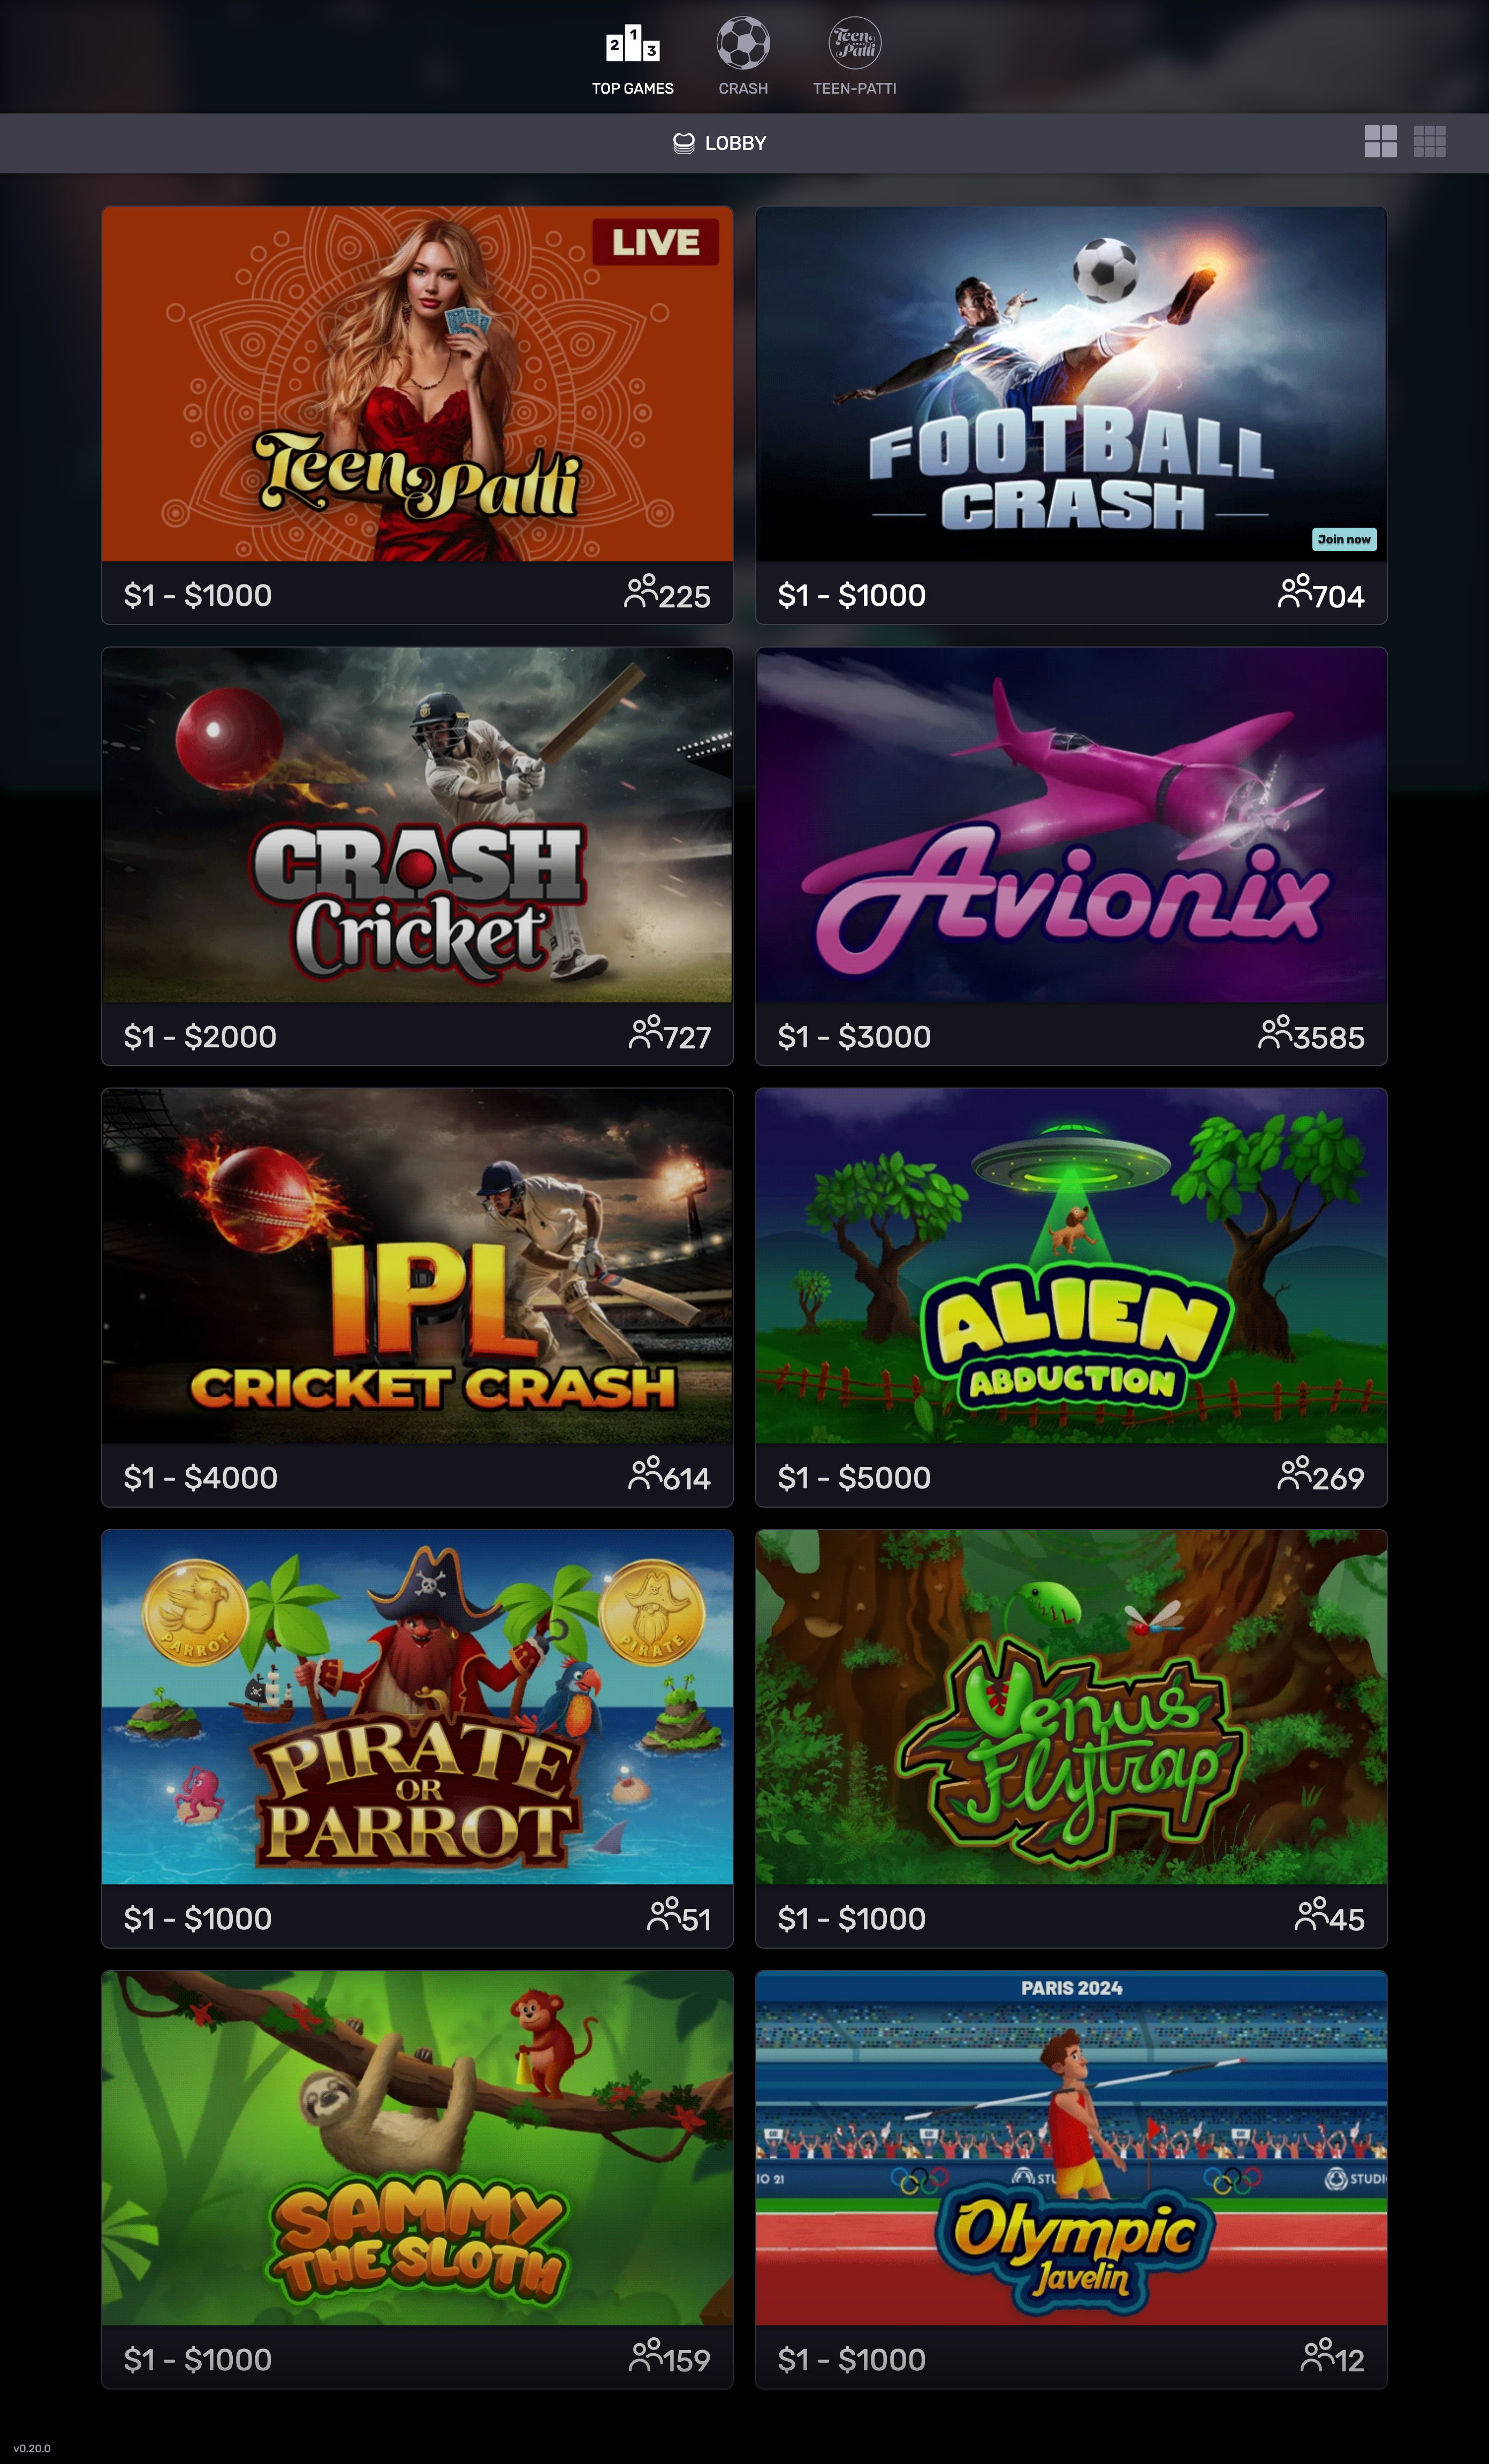Click the LIVE badge on Teen Patti
Image resolution: width=1489 pixels, height=2464 pixels.
click(x=656, y=242)
